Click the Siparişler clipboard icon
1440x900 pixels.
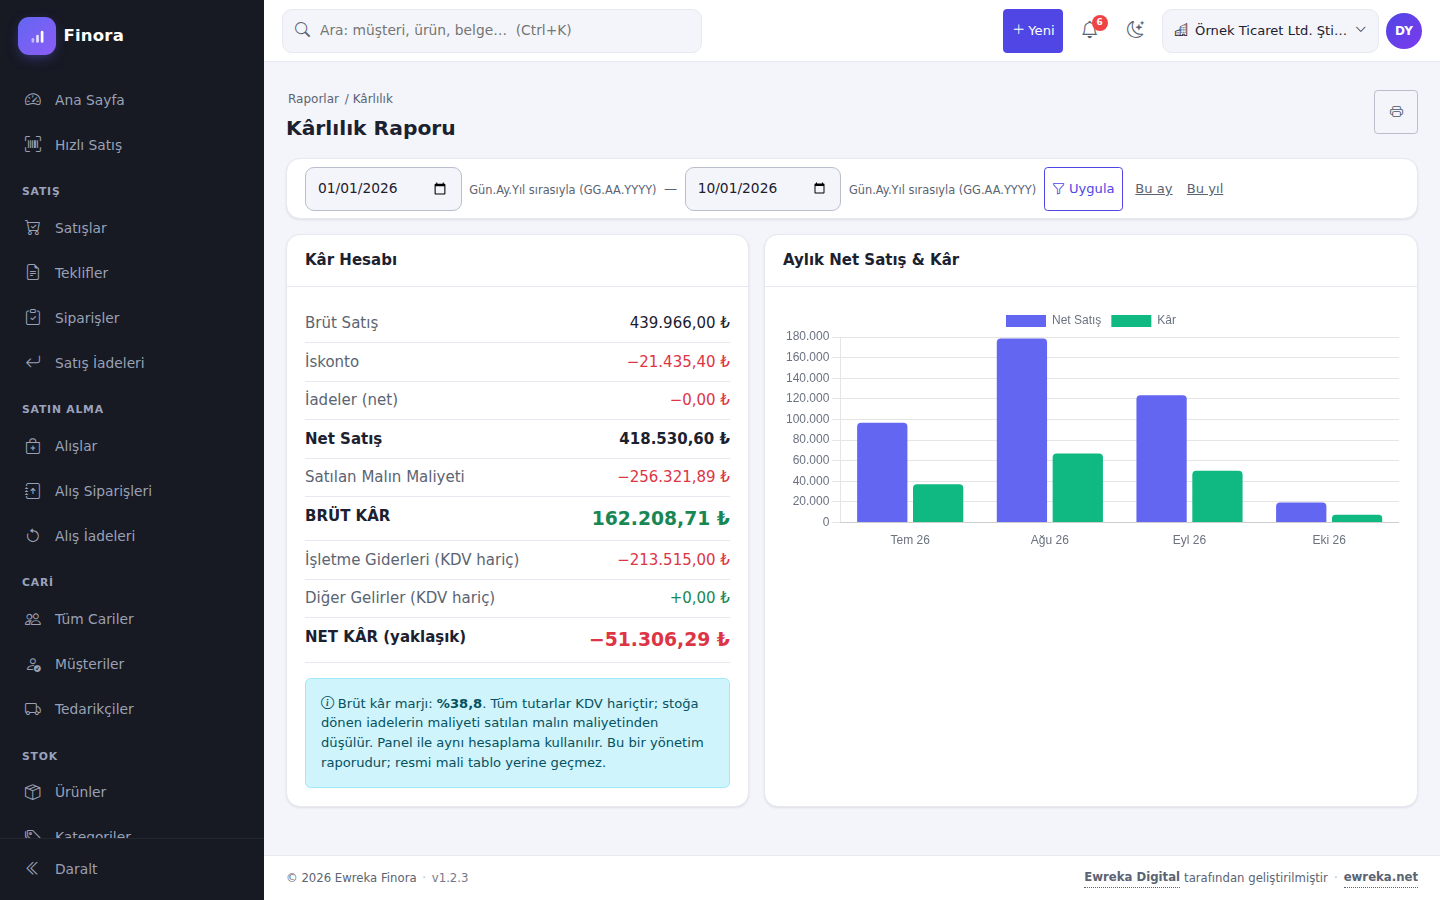click(33, 318)
